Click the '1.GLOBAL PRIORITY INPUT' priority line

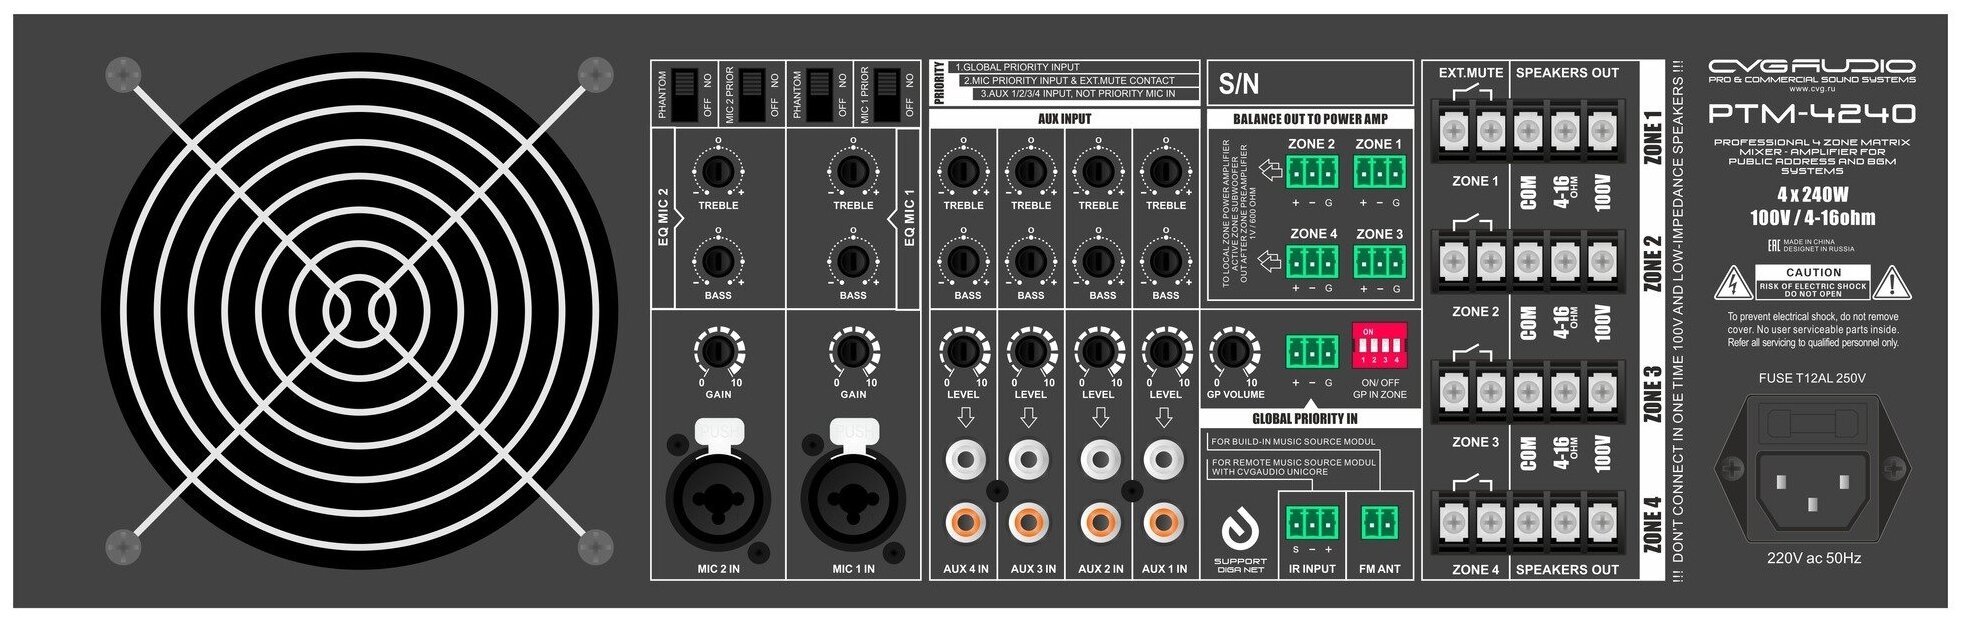(1017, 67)
